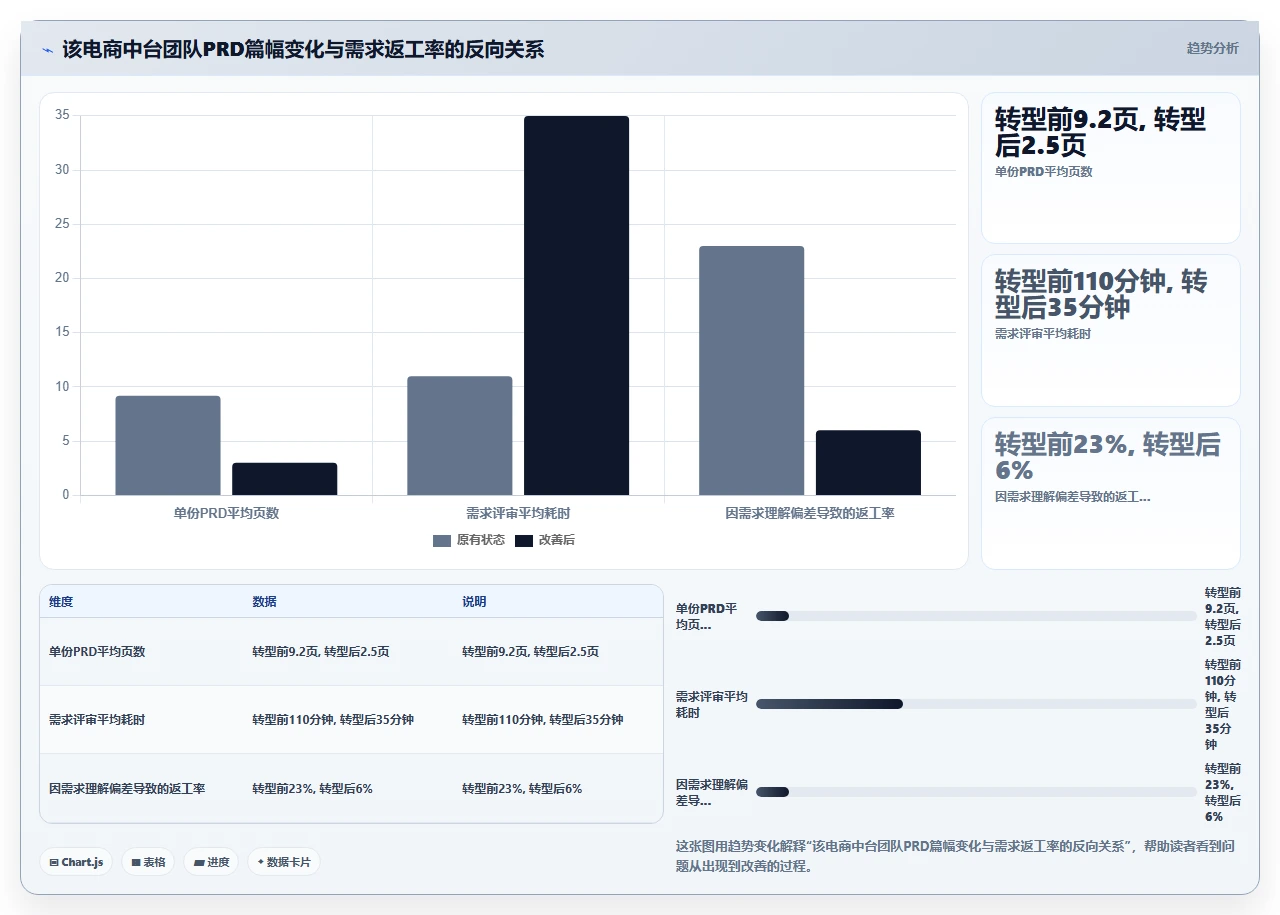The width and height of the screenshot is (1280, 915).
Task: Click the 数据 table column header
Action: pyautogui.click(x=264, y=602)
